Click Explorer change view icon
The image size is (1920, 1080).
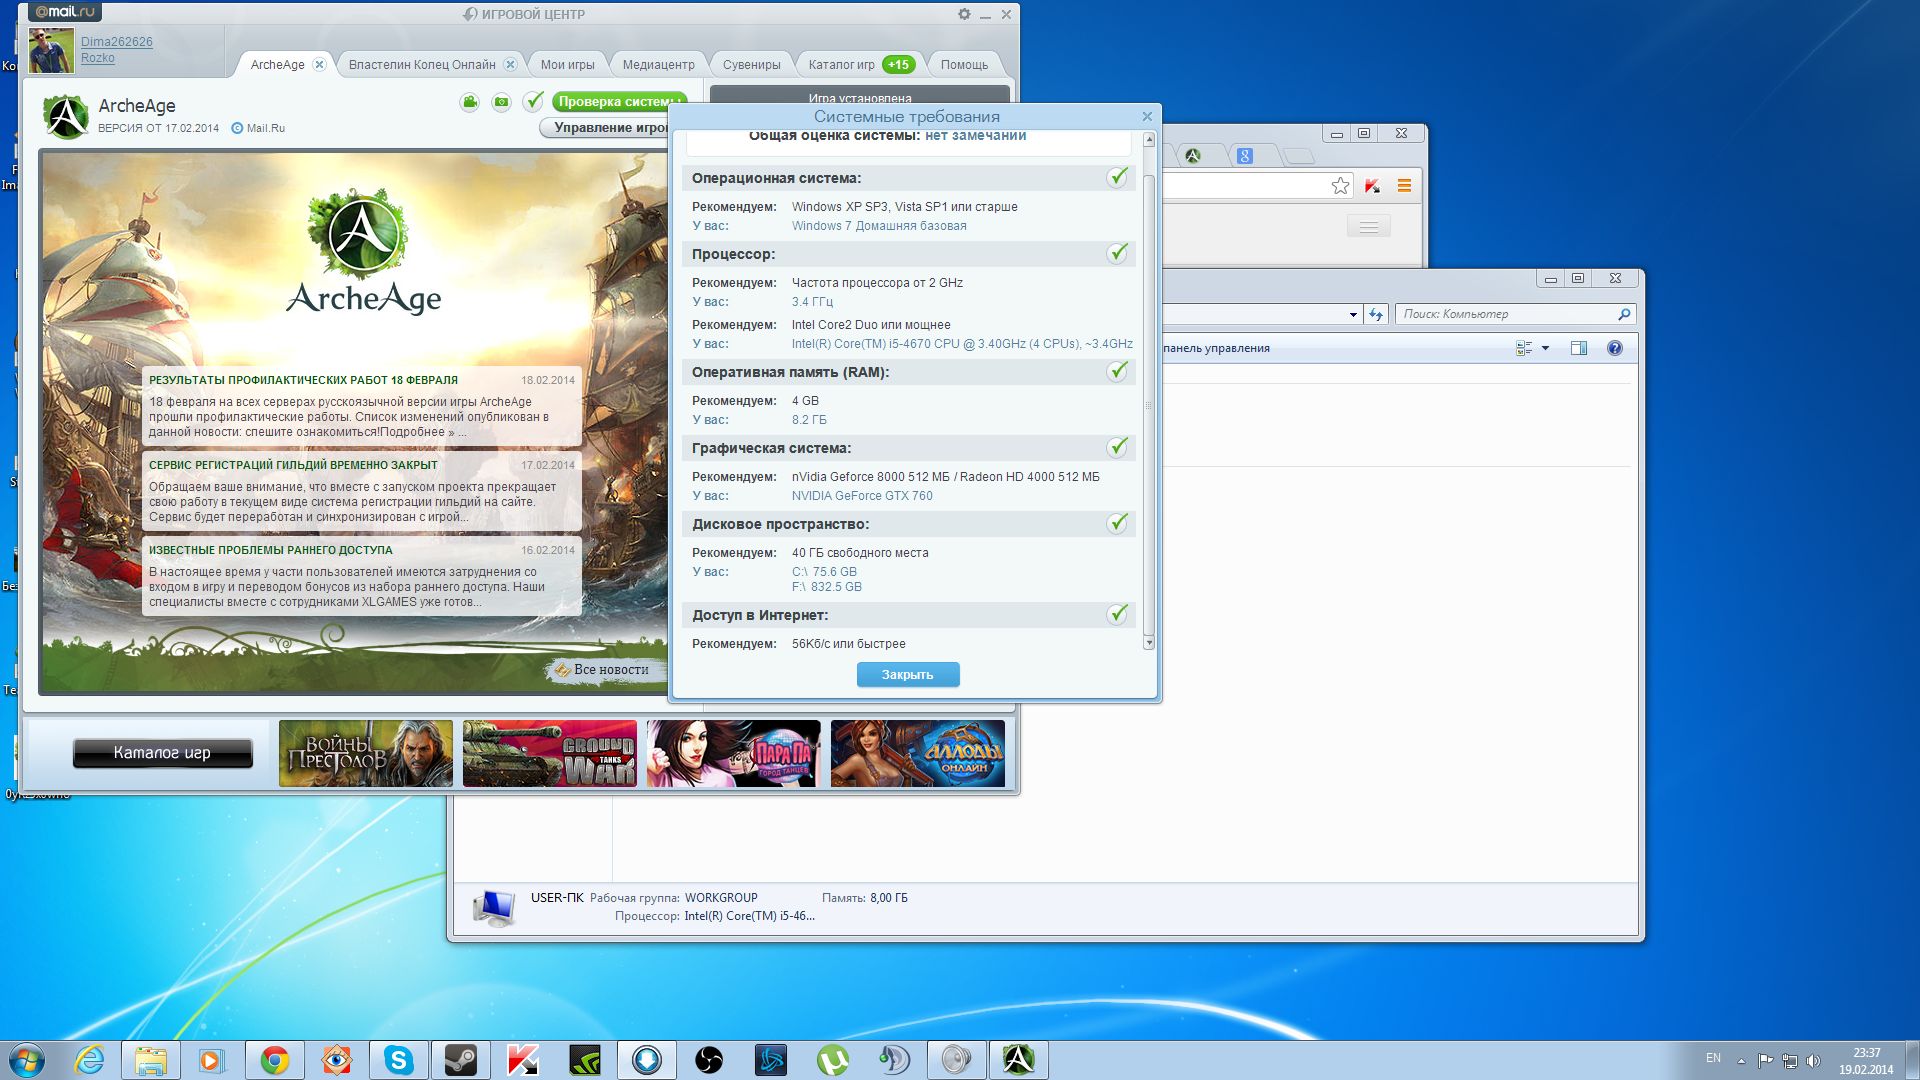click(1524, 348)
